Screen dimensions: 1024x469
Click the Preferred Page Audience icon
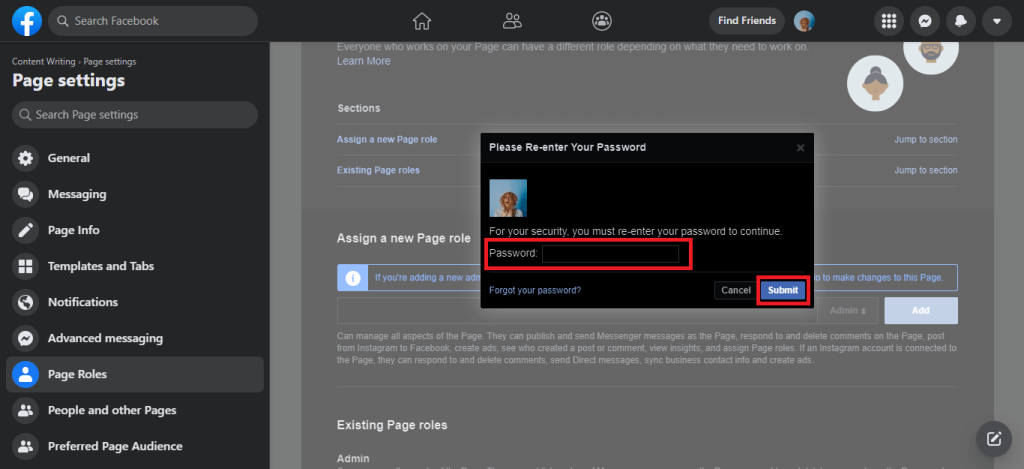pos(25,446)
